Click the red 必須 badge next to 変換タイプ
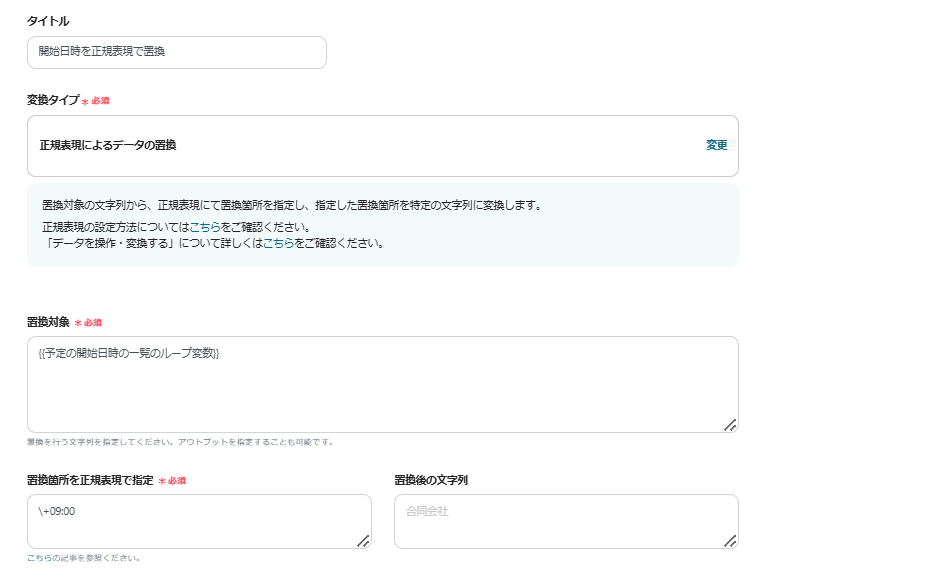943x585 pixels. tap(99, 101)
